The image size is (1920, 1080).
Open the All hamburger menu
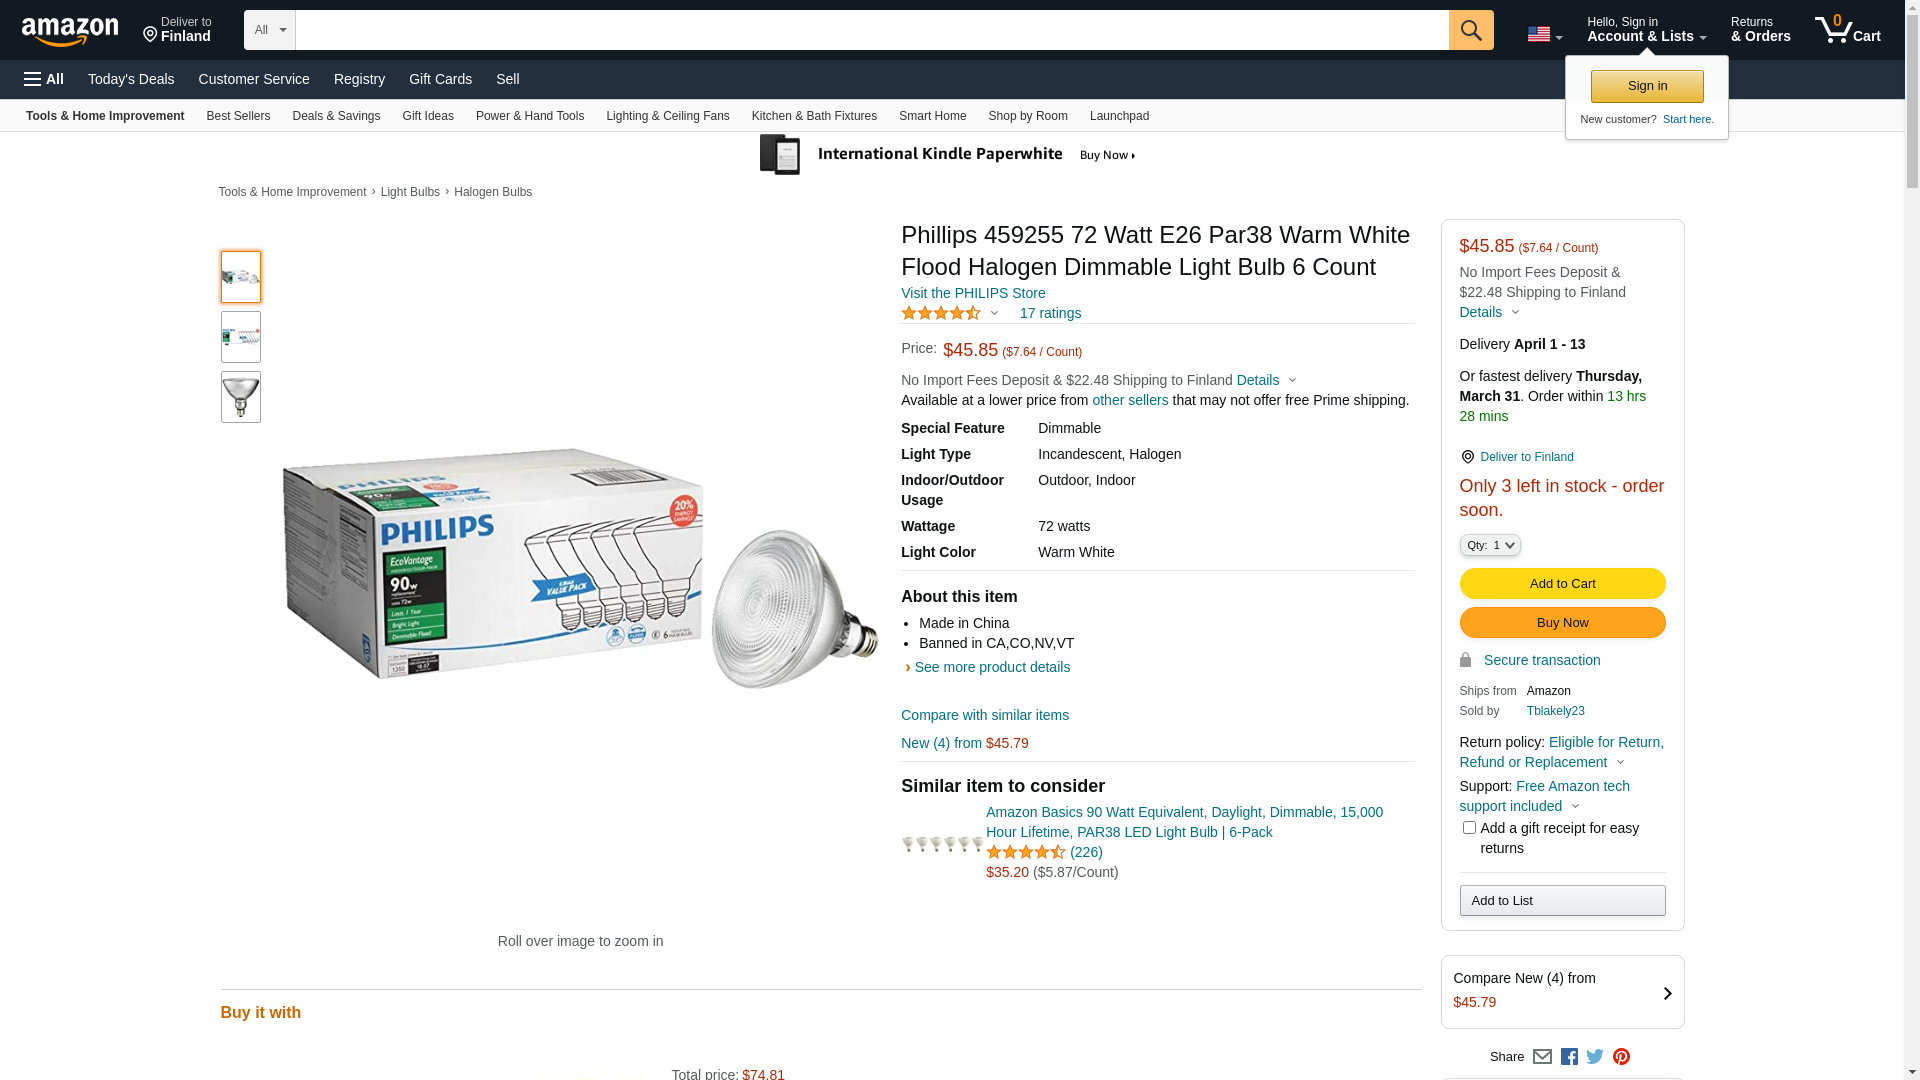coord(44,79)
